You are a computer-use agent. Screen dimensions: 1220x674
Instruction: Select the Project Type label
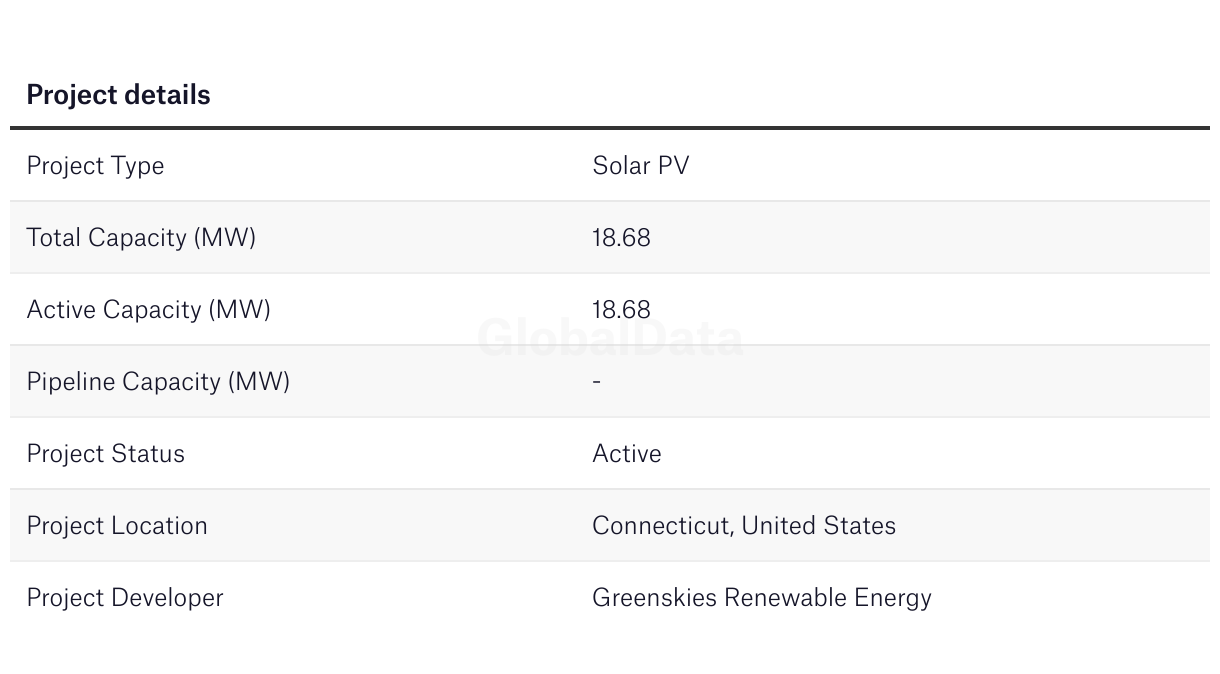tap(95, 166)
